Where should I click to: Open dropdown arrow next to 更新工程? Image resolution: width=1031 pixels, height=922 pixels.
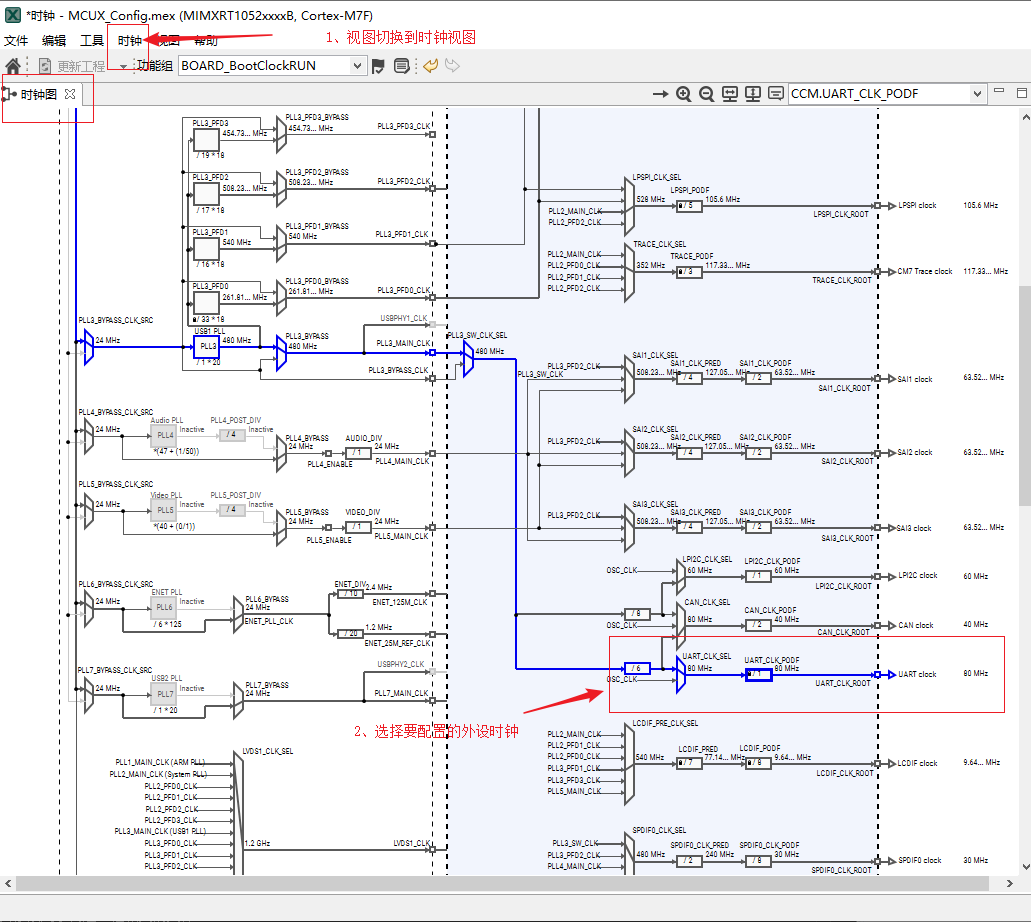[x=123, y=67]
